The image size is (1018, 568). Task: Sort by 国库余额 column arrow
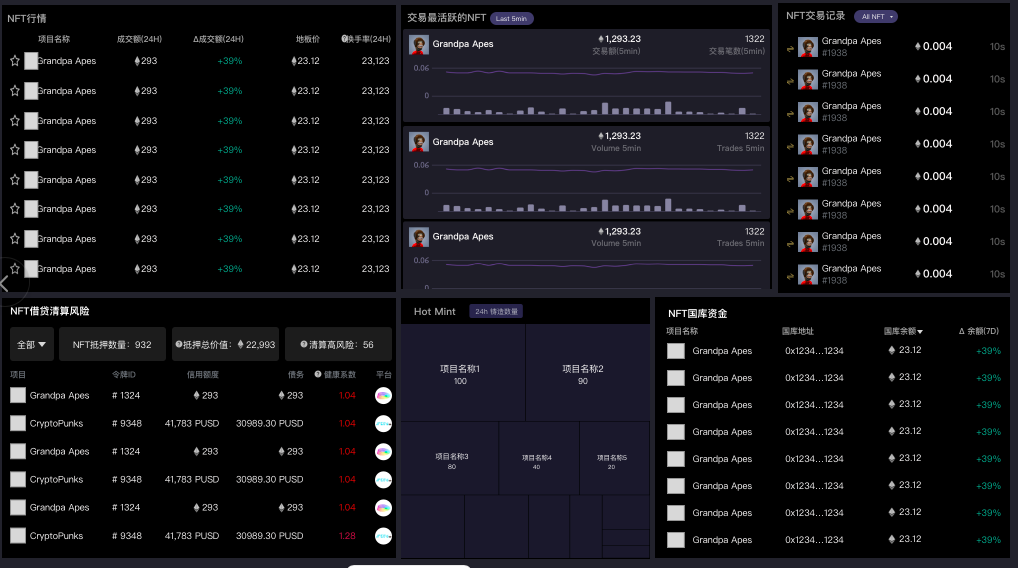click(920, 331)
